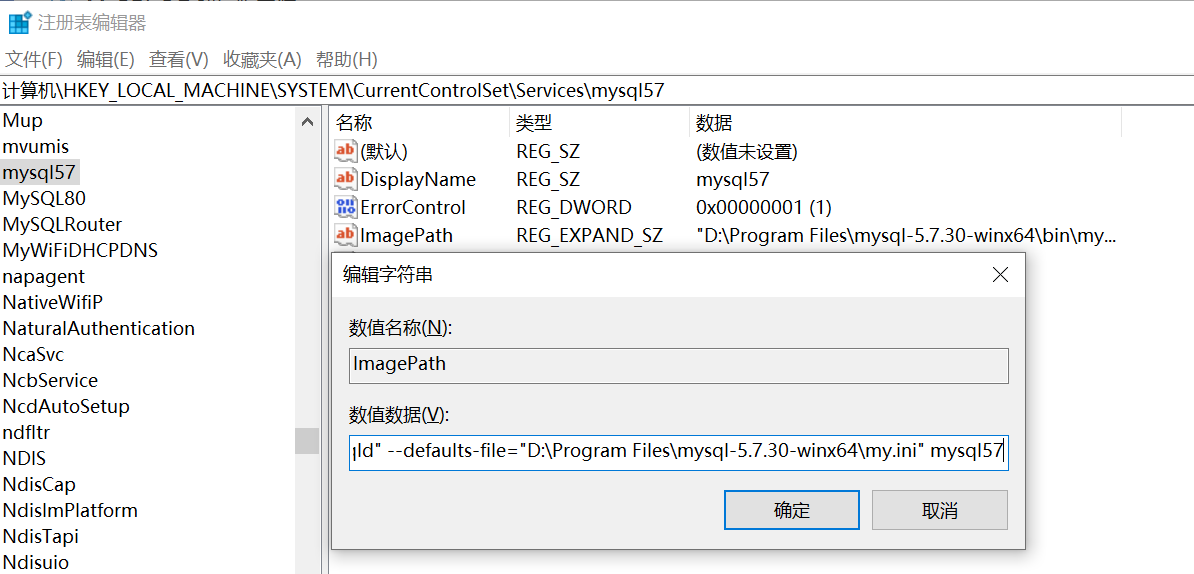Click the string icon next to (默认) value
The height and width of the screenshot is (574, 1194).
pos(346,152)
